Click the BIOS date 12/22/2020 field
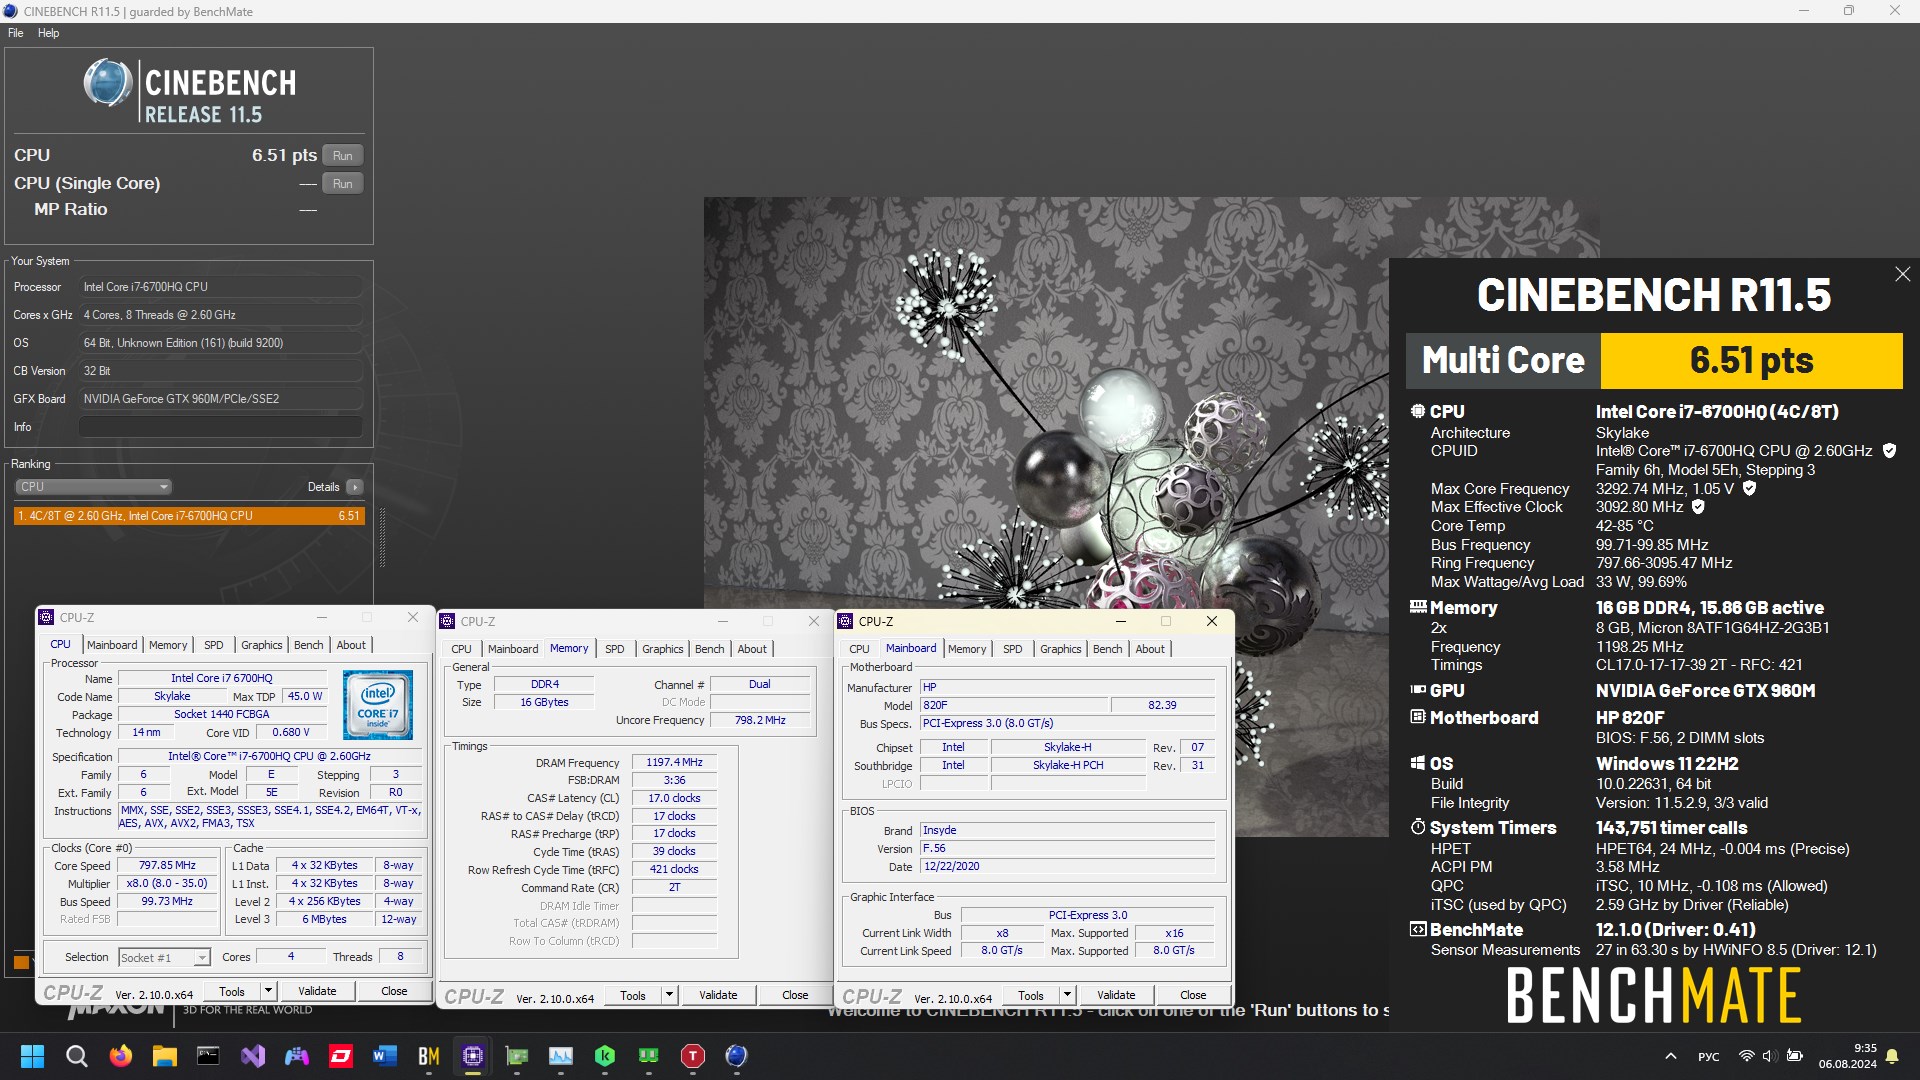 coord(1067,867)
